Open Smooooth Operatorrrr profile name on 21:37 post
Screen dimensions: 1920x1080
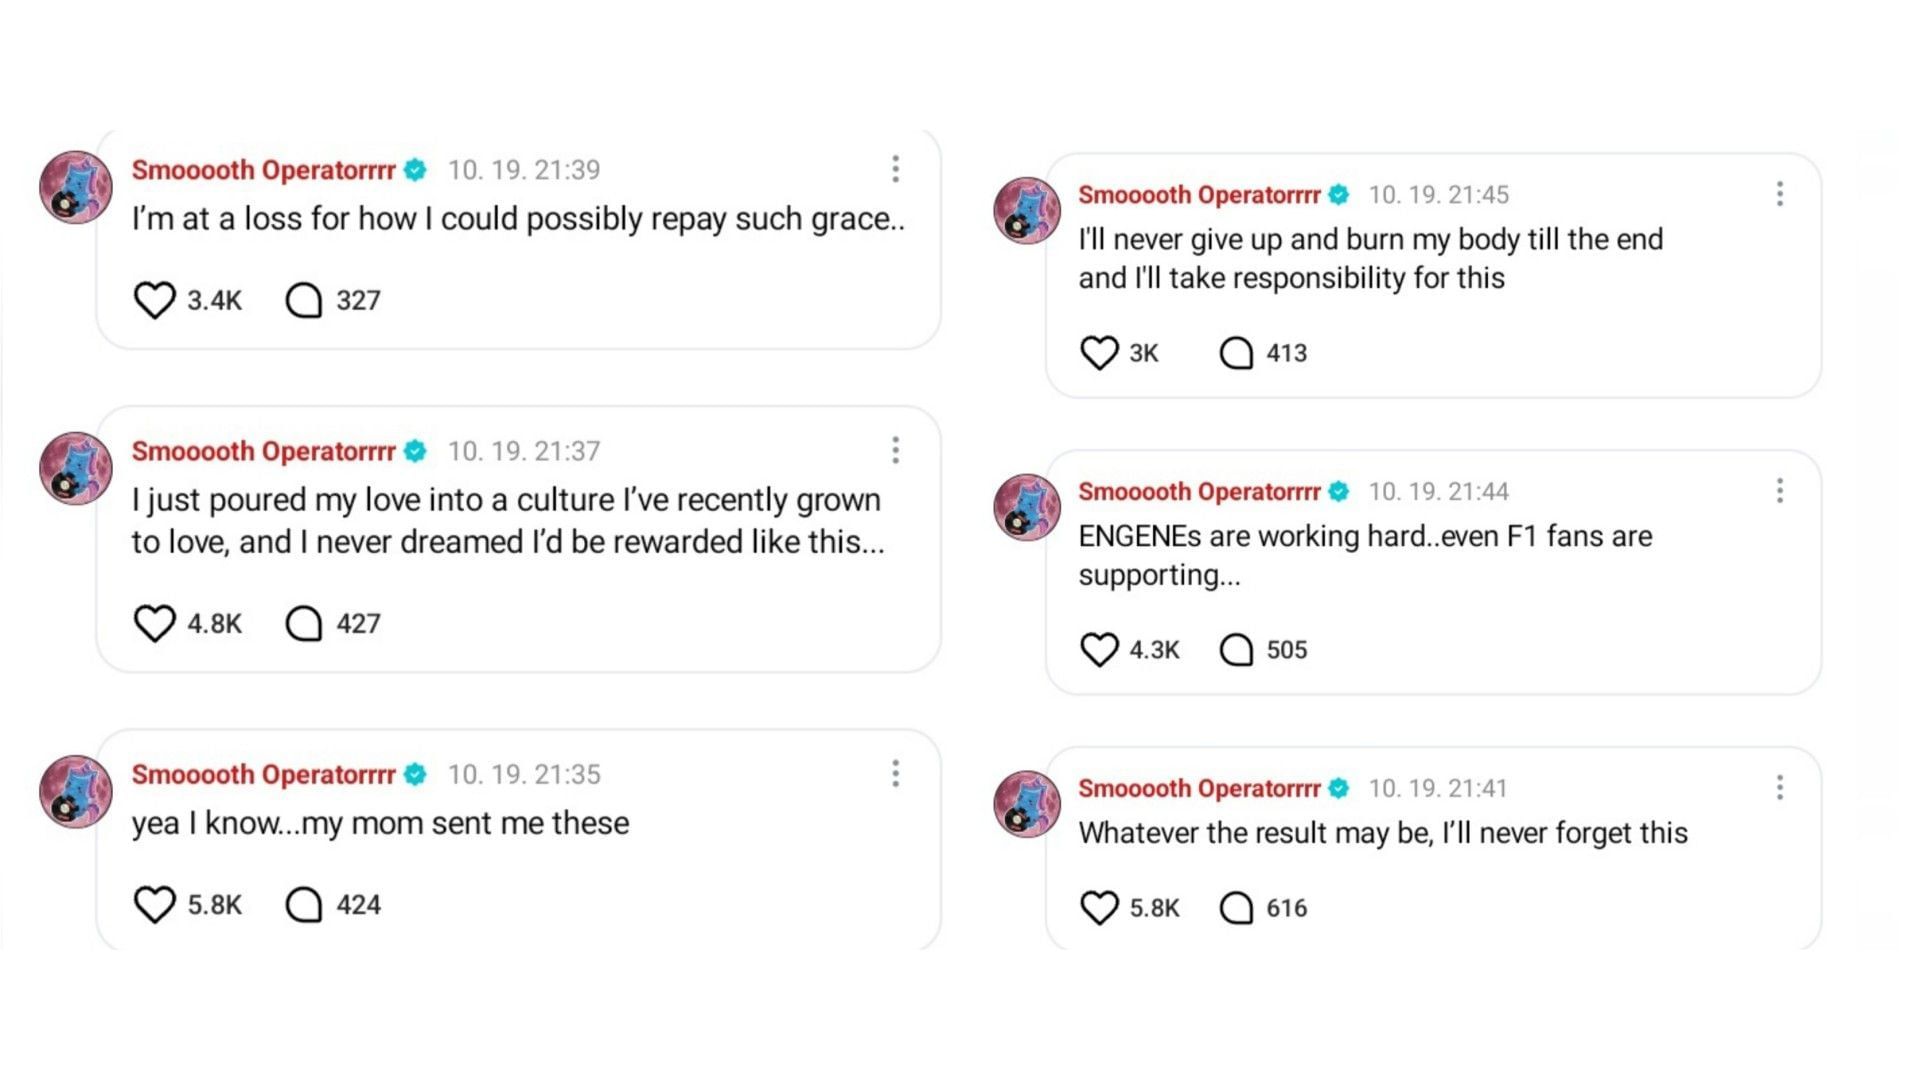pyautogui.click(x=263, y=452)
